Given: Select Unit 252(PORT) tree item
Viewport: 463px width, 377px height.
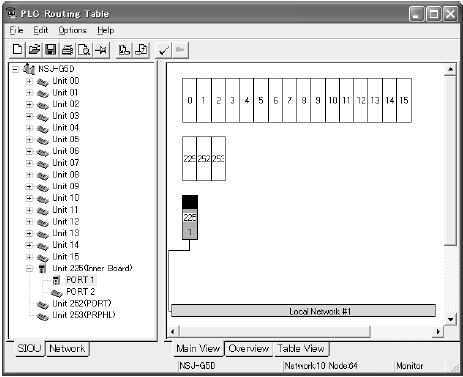Looking at the screenshot, I should click(x=82, y=303).
